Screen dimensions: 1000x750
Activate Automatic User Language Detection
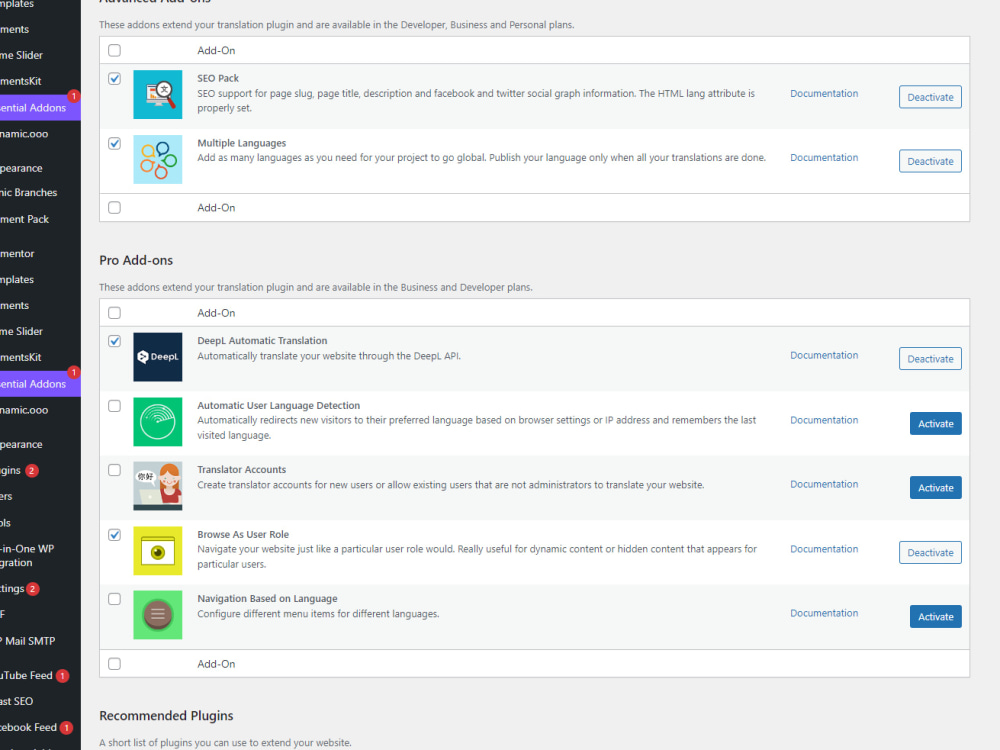(x=936, y=423)
